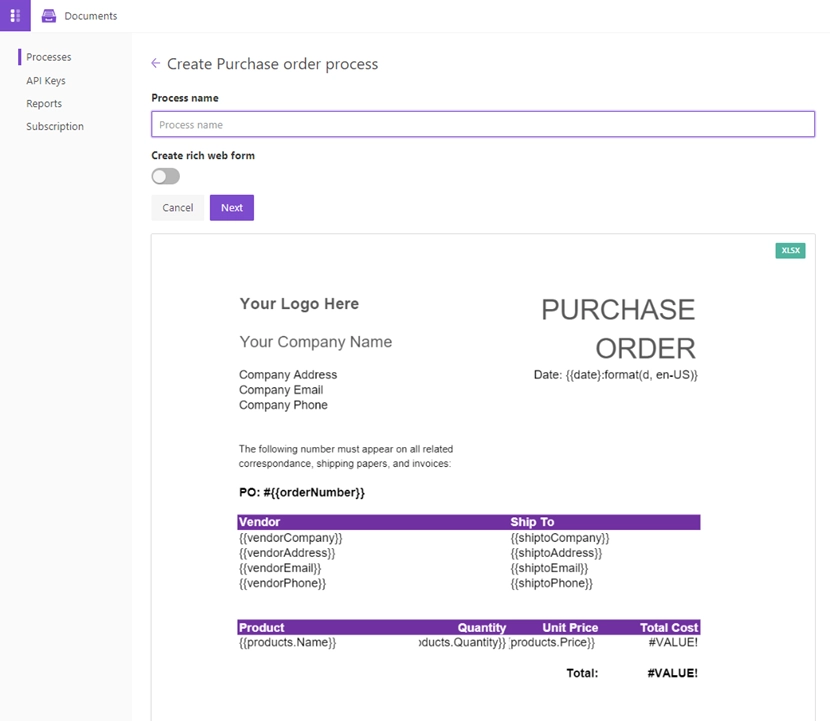Viewport: 830px width, 721px height.
Task: Click the PURCHASE ORDER heading in the preview
Action: (x=618, y=329)
